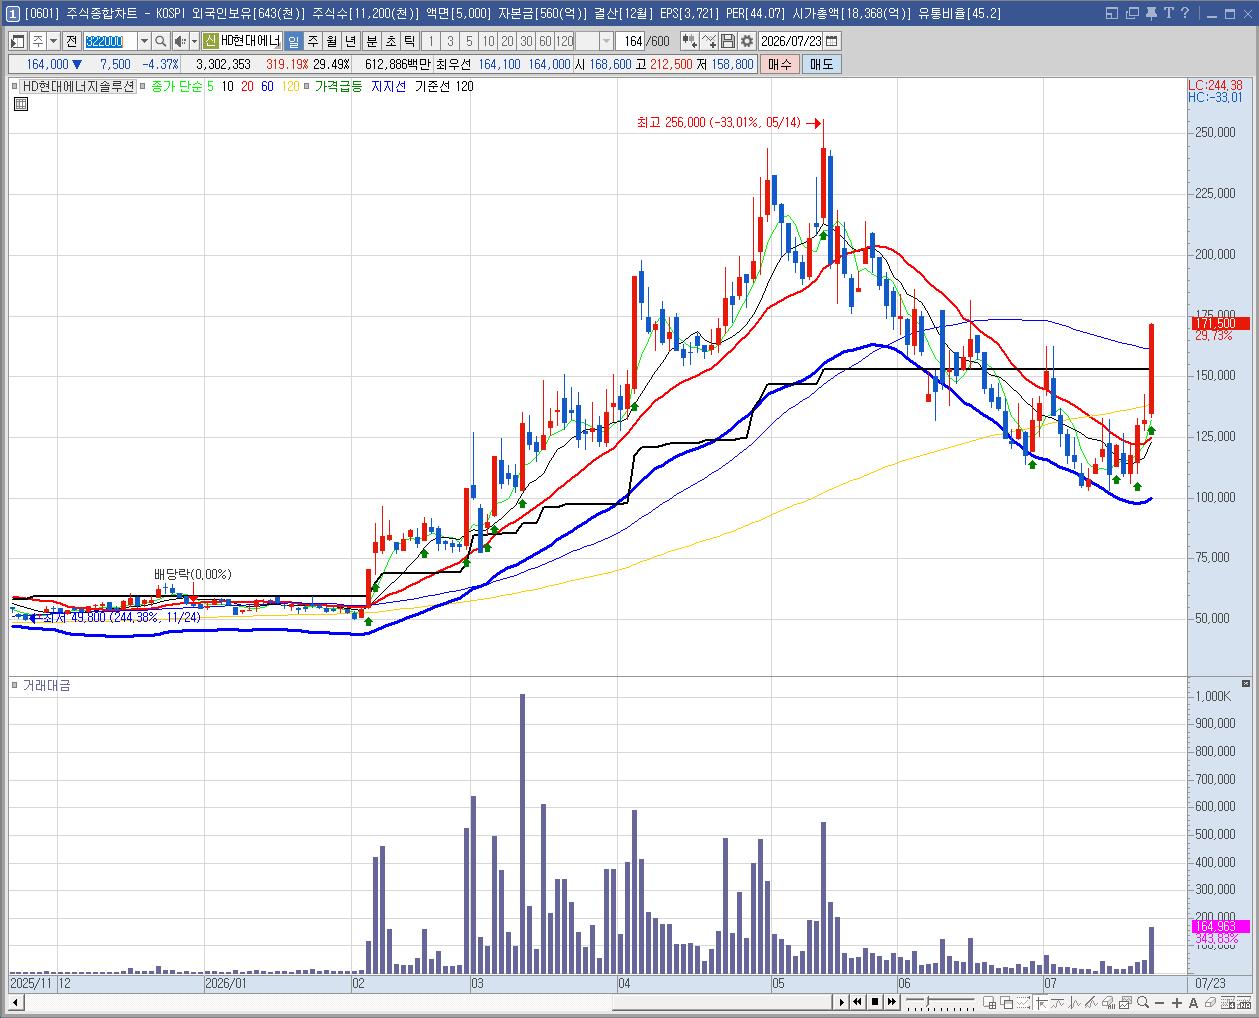This screenshot has width=1259, height=1018.
Task: Toggle the 일 (daily) period button
Action: 293,41
